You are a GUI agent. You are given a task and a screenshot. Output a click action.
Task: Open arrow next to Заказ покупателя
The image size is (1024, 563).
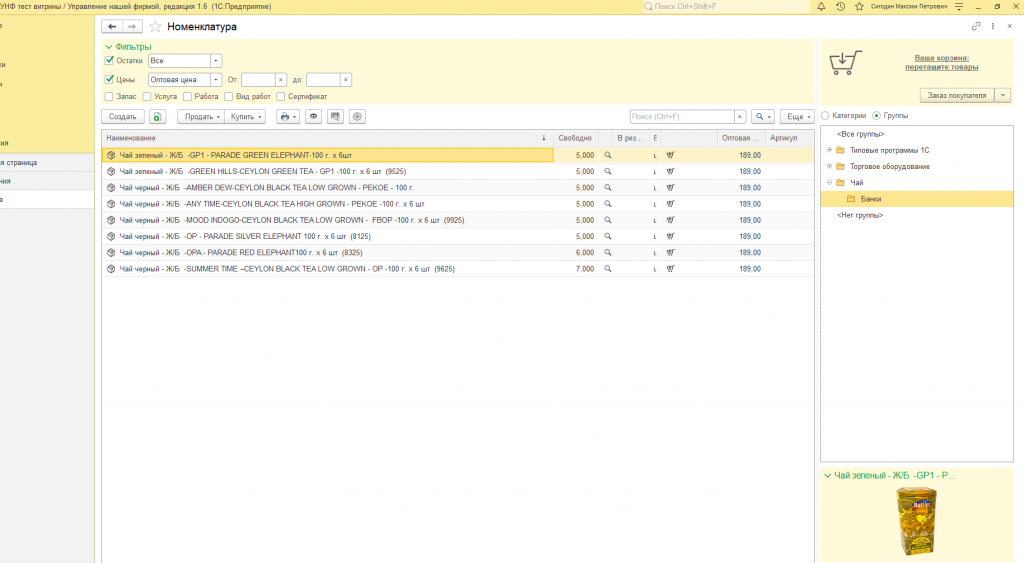(x=1003, y=95)
